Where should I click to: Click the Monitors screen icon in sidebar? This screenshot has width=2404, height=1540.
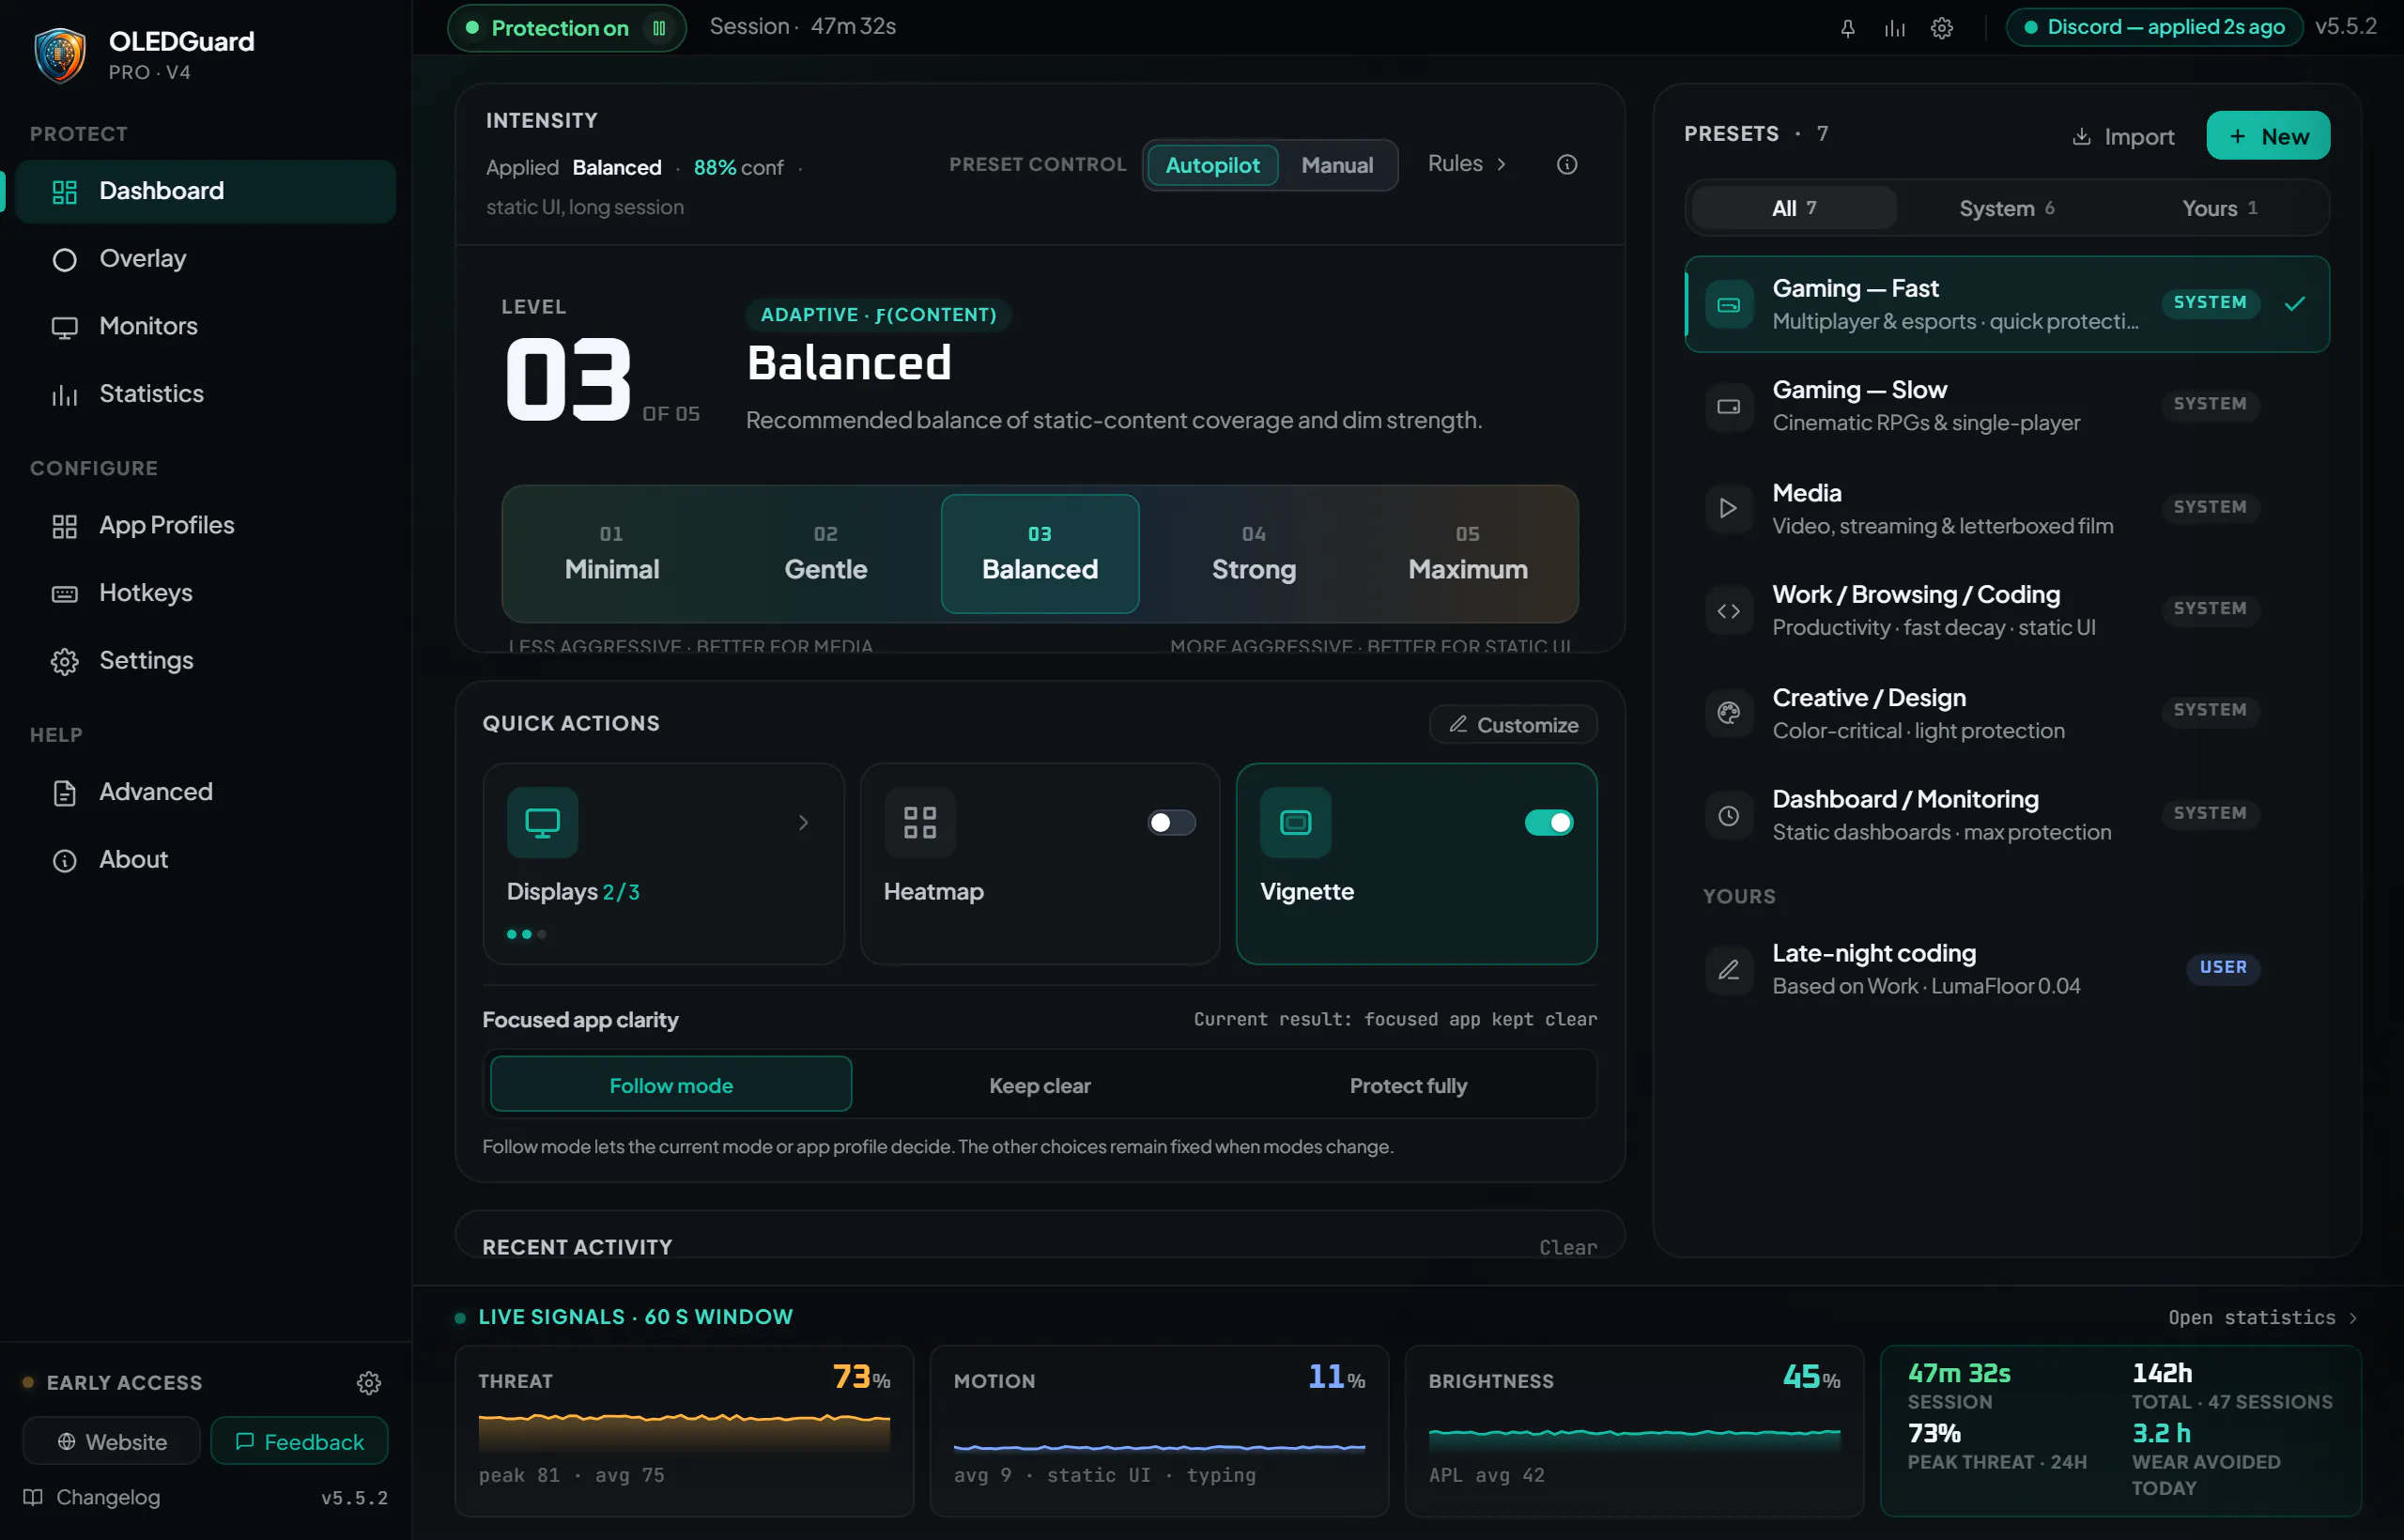point(64,327)
